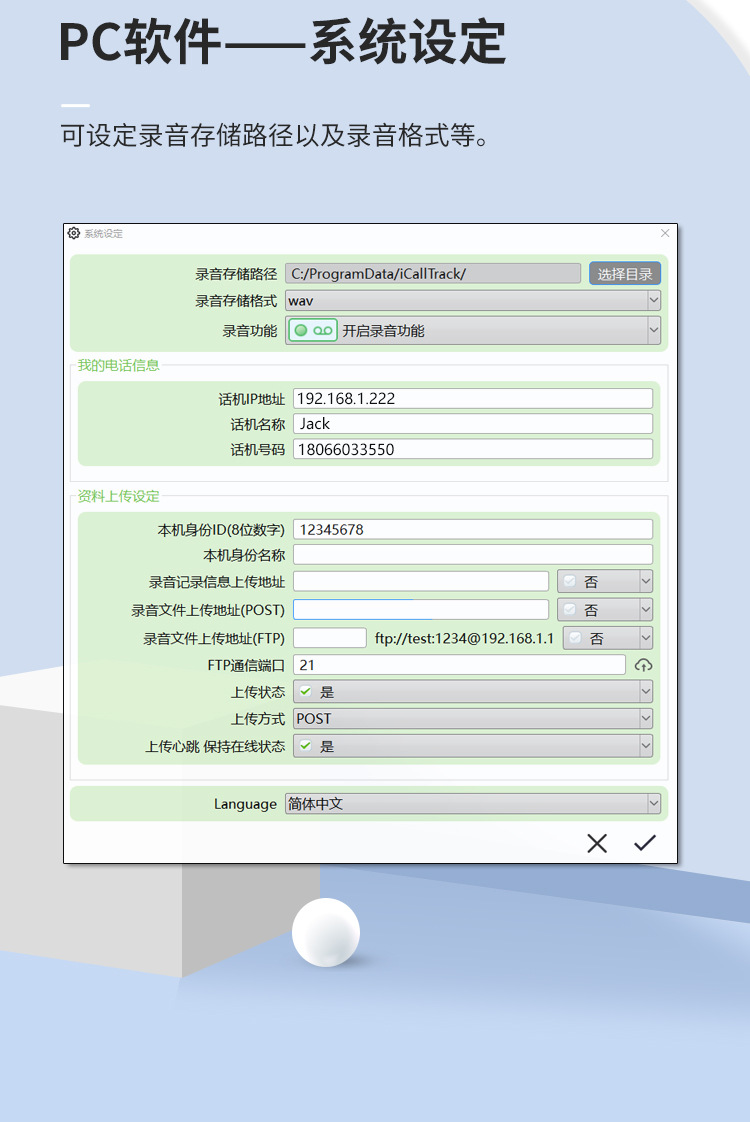Toggle the 否 checkbox for 录音记录信息上传地址
Image resolution: width=750 pixels, height=1122 pixels.
(570, 581)
